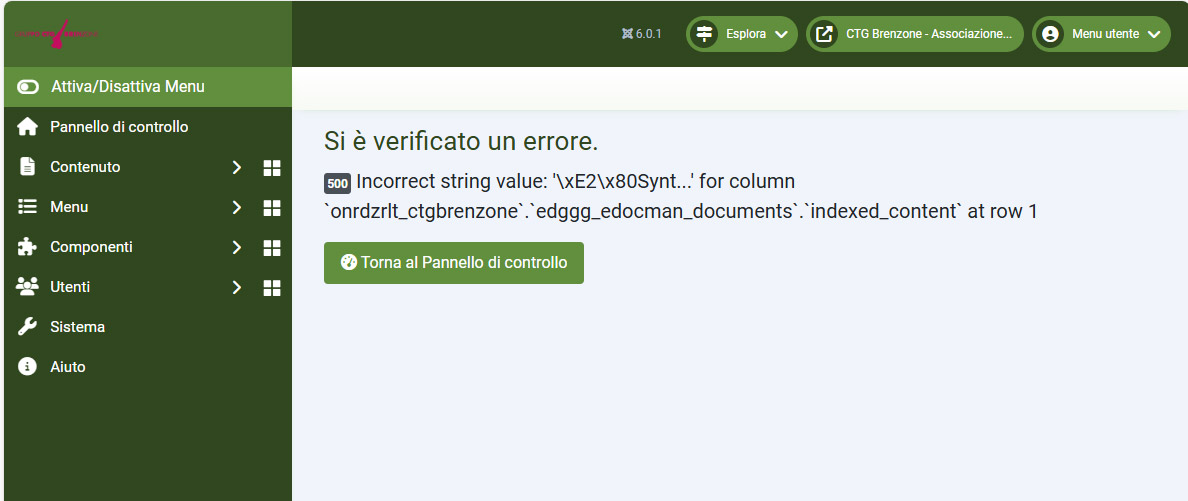Click the Sistema wrench icon
Image resolution: width=1188 pixels, height=501 pixels.
coord(28,327)
